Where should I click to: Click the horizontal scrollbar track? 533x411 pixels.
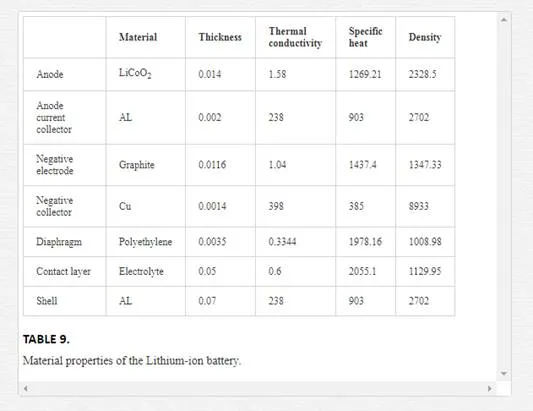click(x=258, y=388)
